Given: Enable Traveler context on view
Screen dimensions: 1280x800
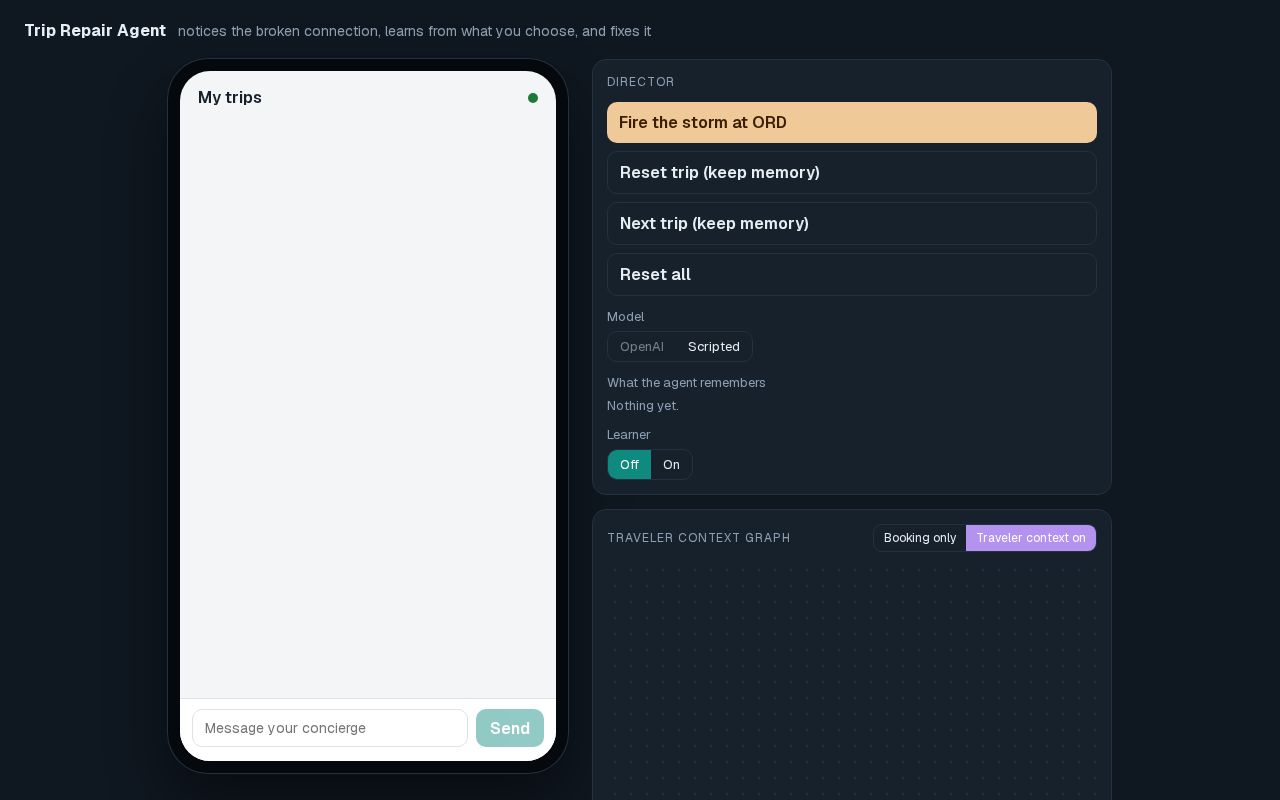Looking at the screenshot, I should [x=1031, y=538].
